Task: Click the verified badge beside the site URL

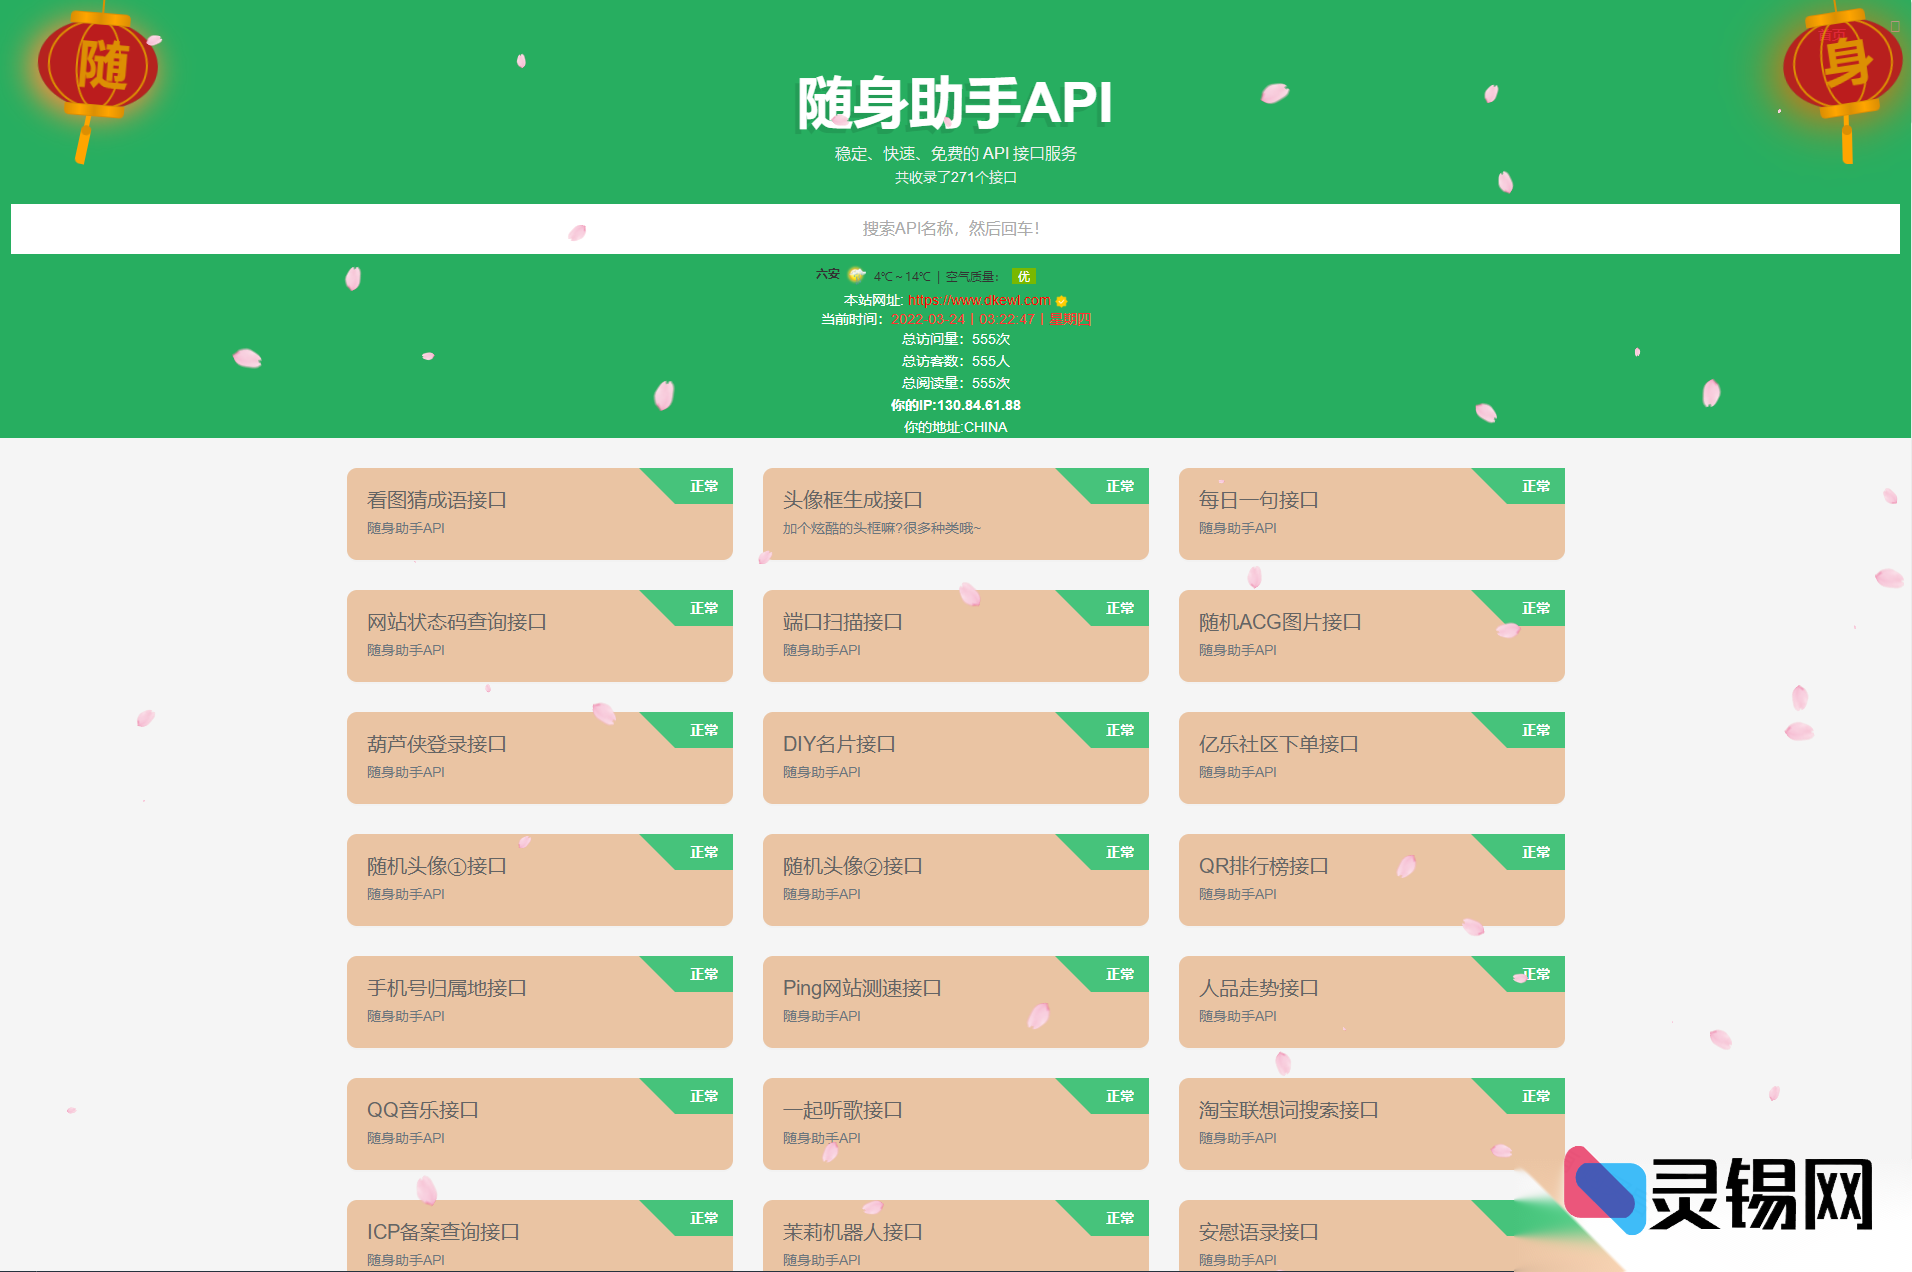Action: [x=1061, y=301]
